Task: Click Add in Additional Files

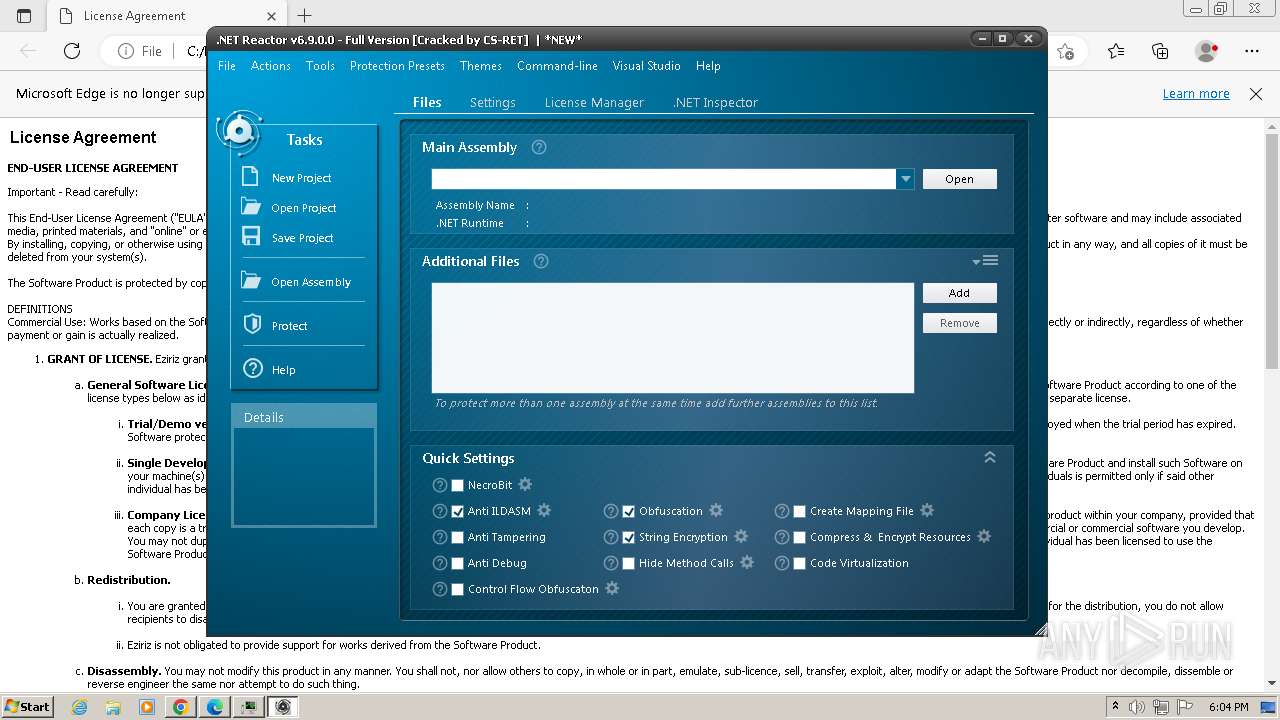Action: pos(959,293)
